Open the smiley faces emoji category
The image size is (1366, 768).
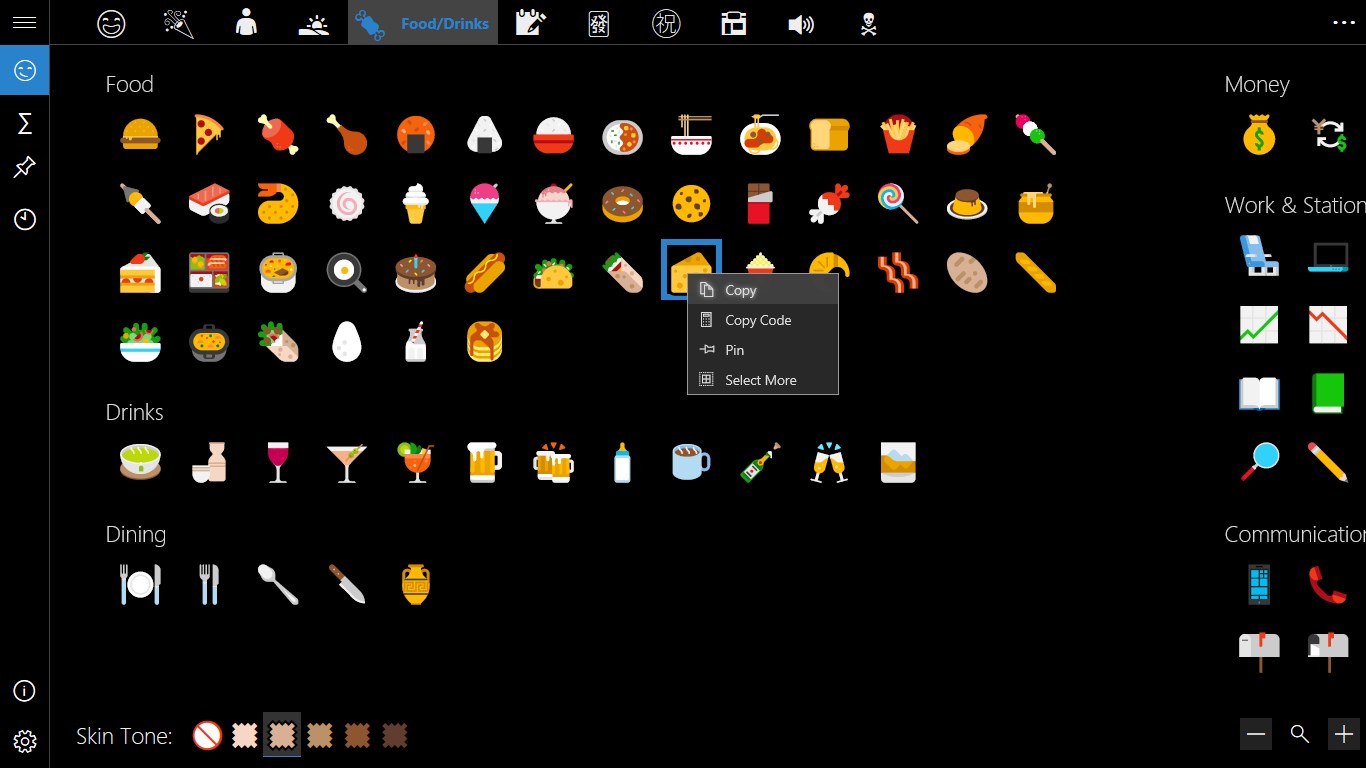point(110,23)
